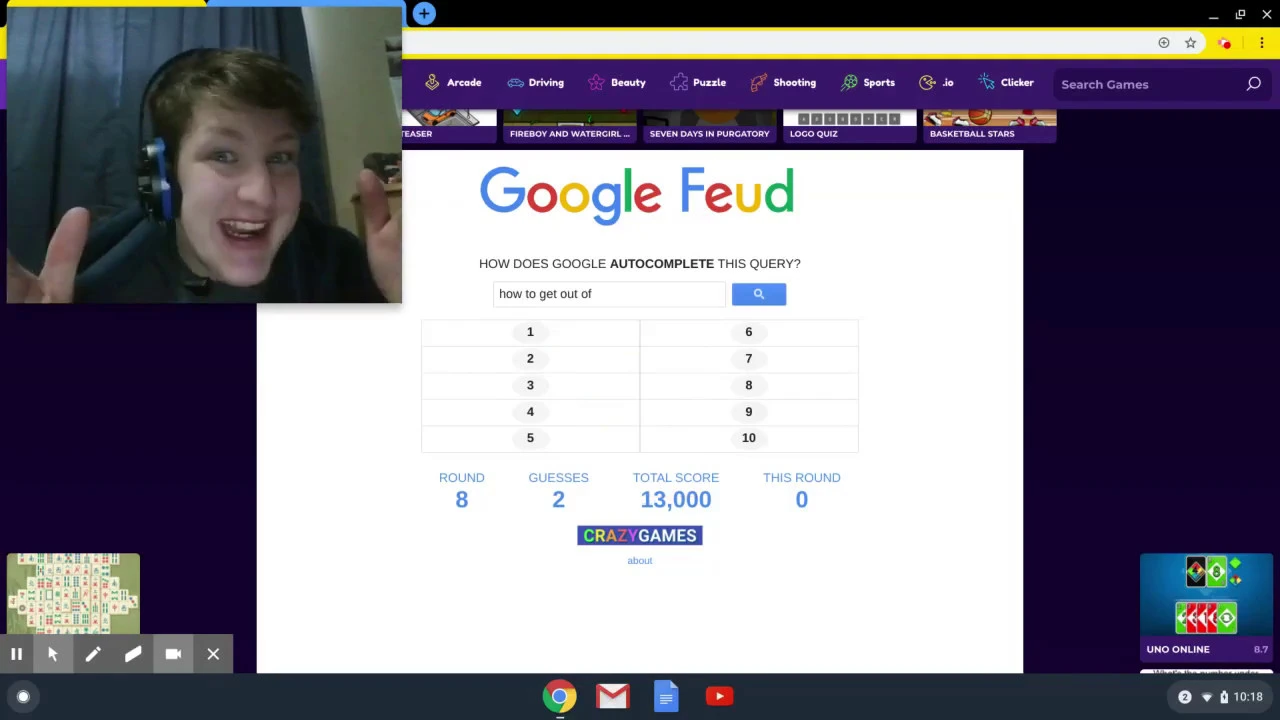The height and width of the screenshot is (720, 1280).
Task: Click answer slot number 10
Action: pyautogui.click(x=748, y=438)
